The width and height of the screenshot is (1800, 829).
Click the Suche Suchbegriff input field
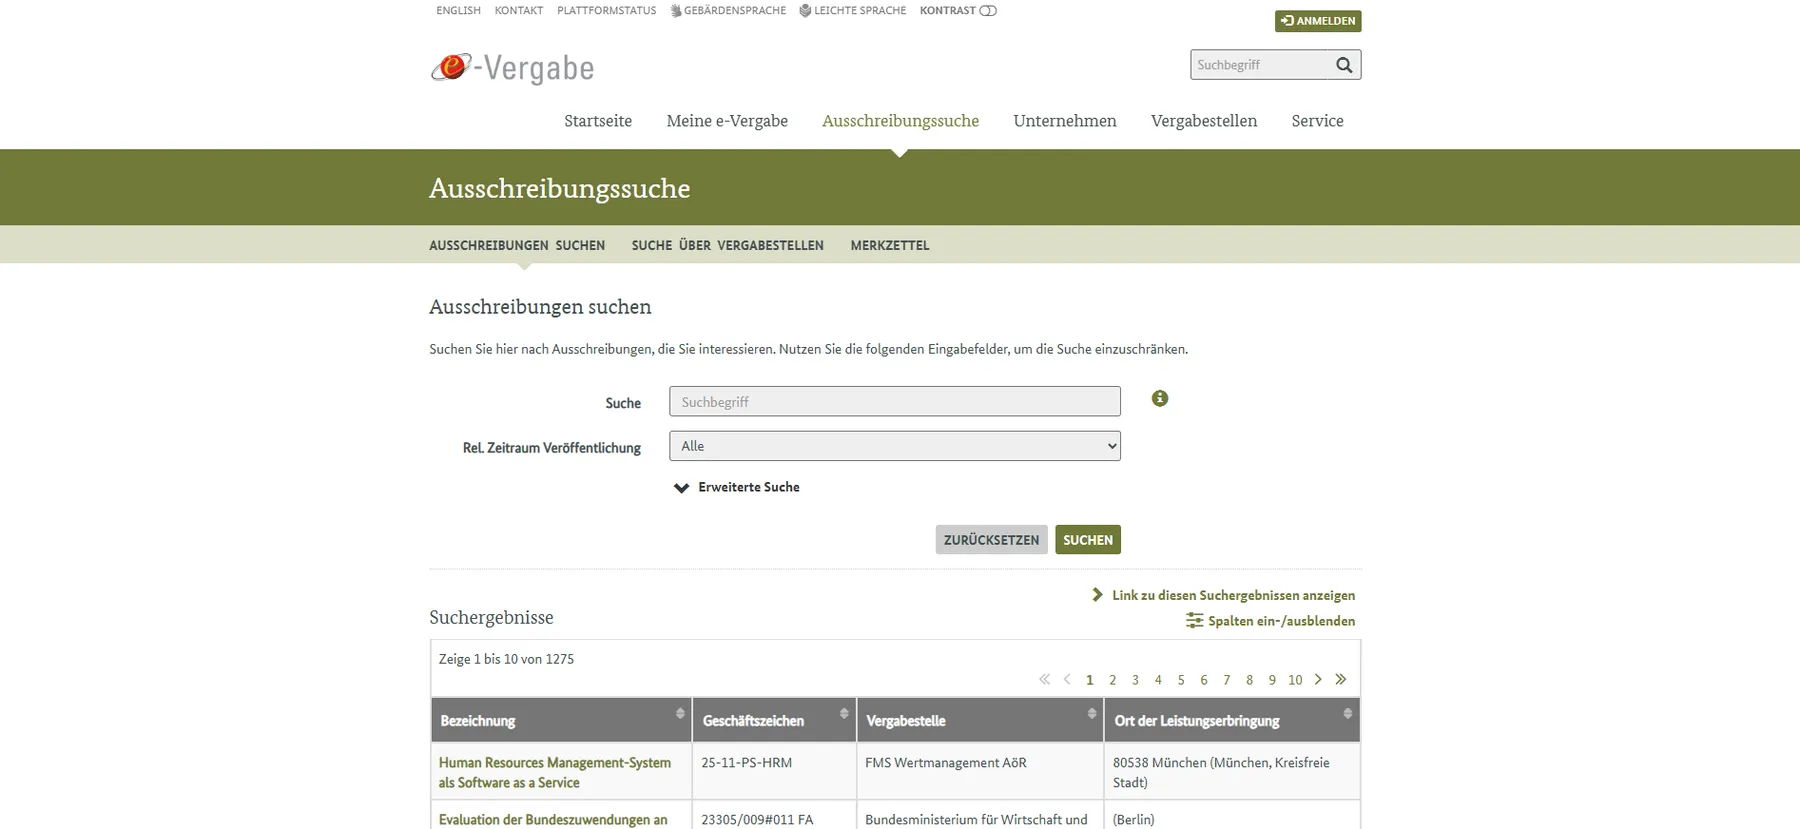(894, 402)
